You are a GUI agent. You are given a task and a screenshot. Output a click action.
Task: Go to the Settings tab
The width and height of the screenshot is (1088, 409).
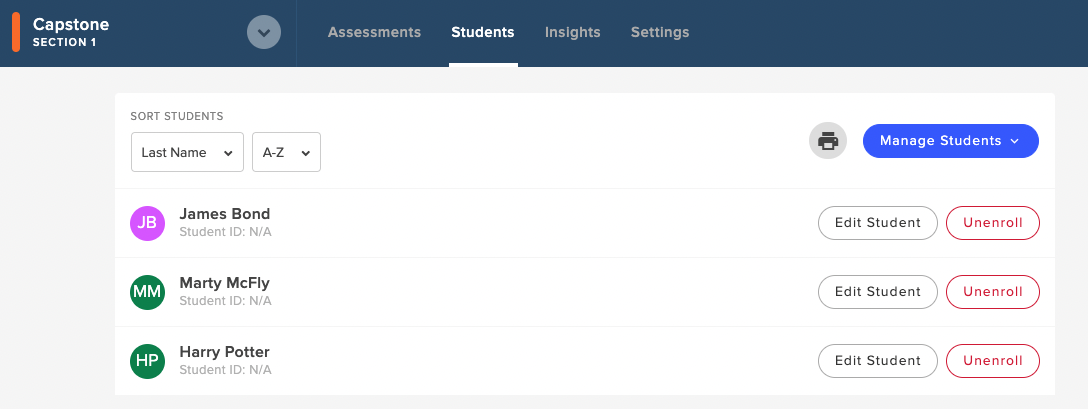point(660,33)
